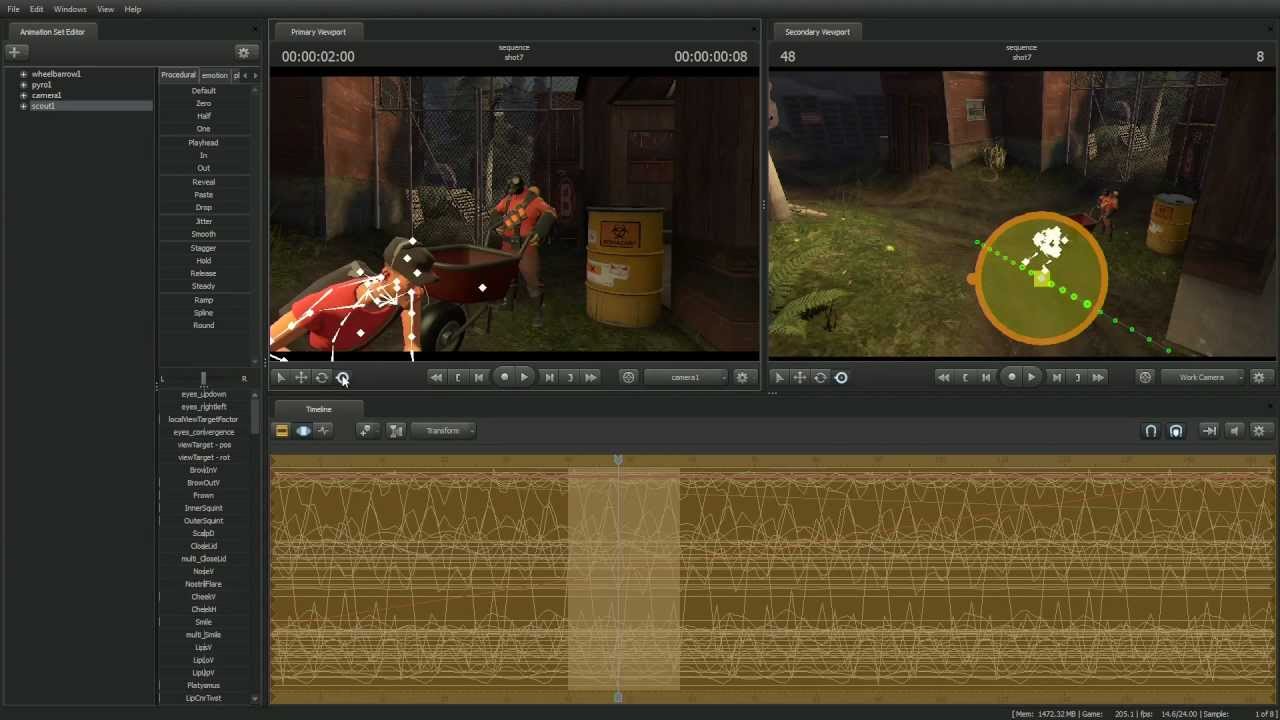
Task: Select the Procedural presets tab
Action: (179, 75)
